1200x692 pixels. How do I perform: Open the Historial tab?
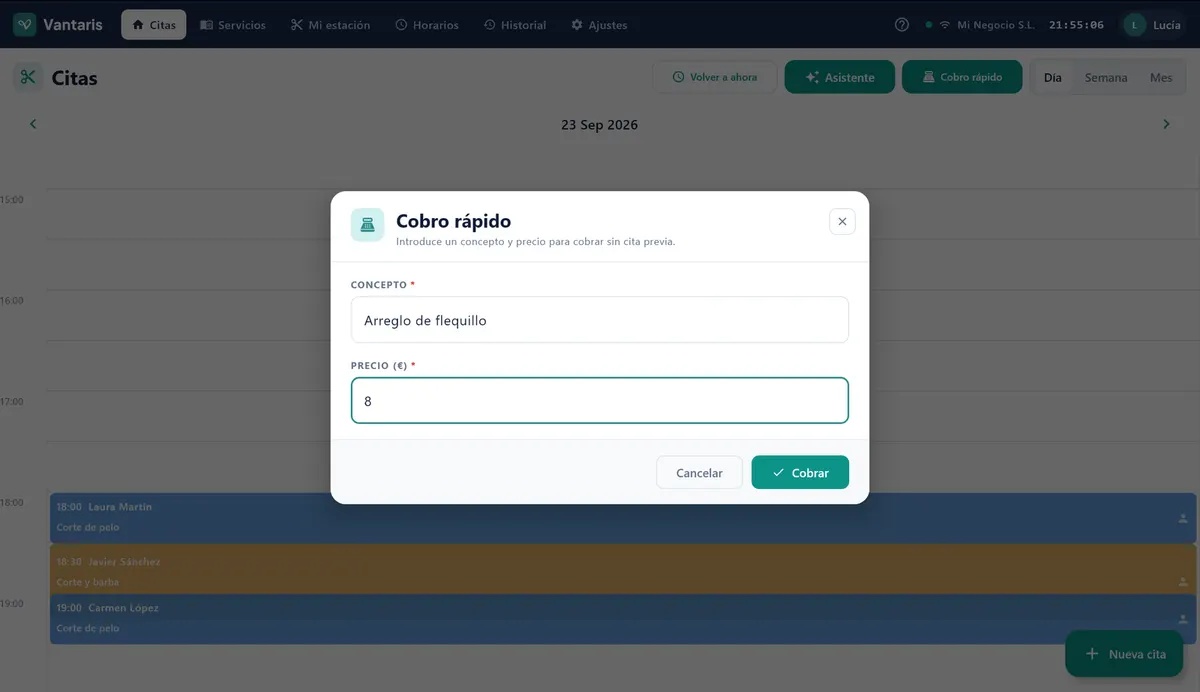click(x=515, y=25)
